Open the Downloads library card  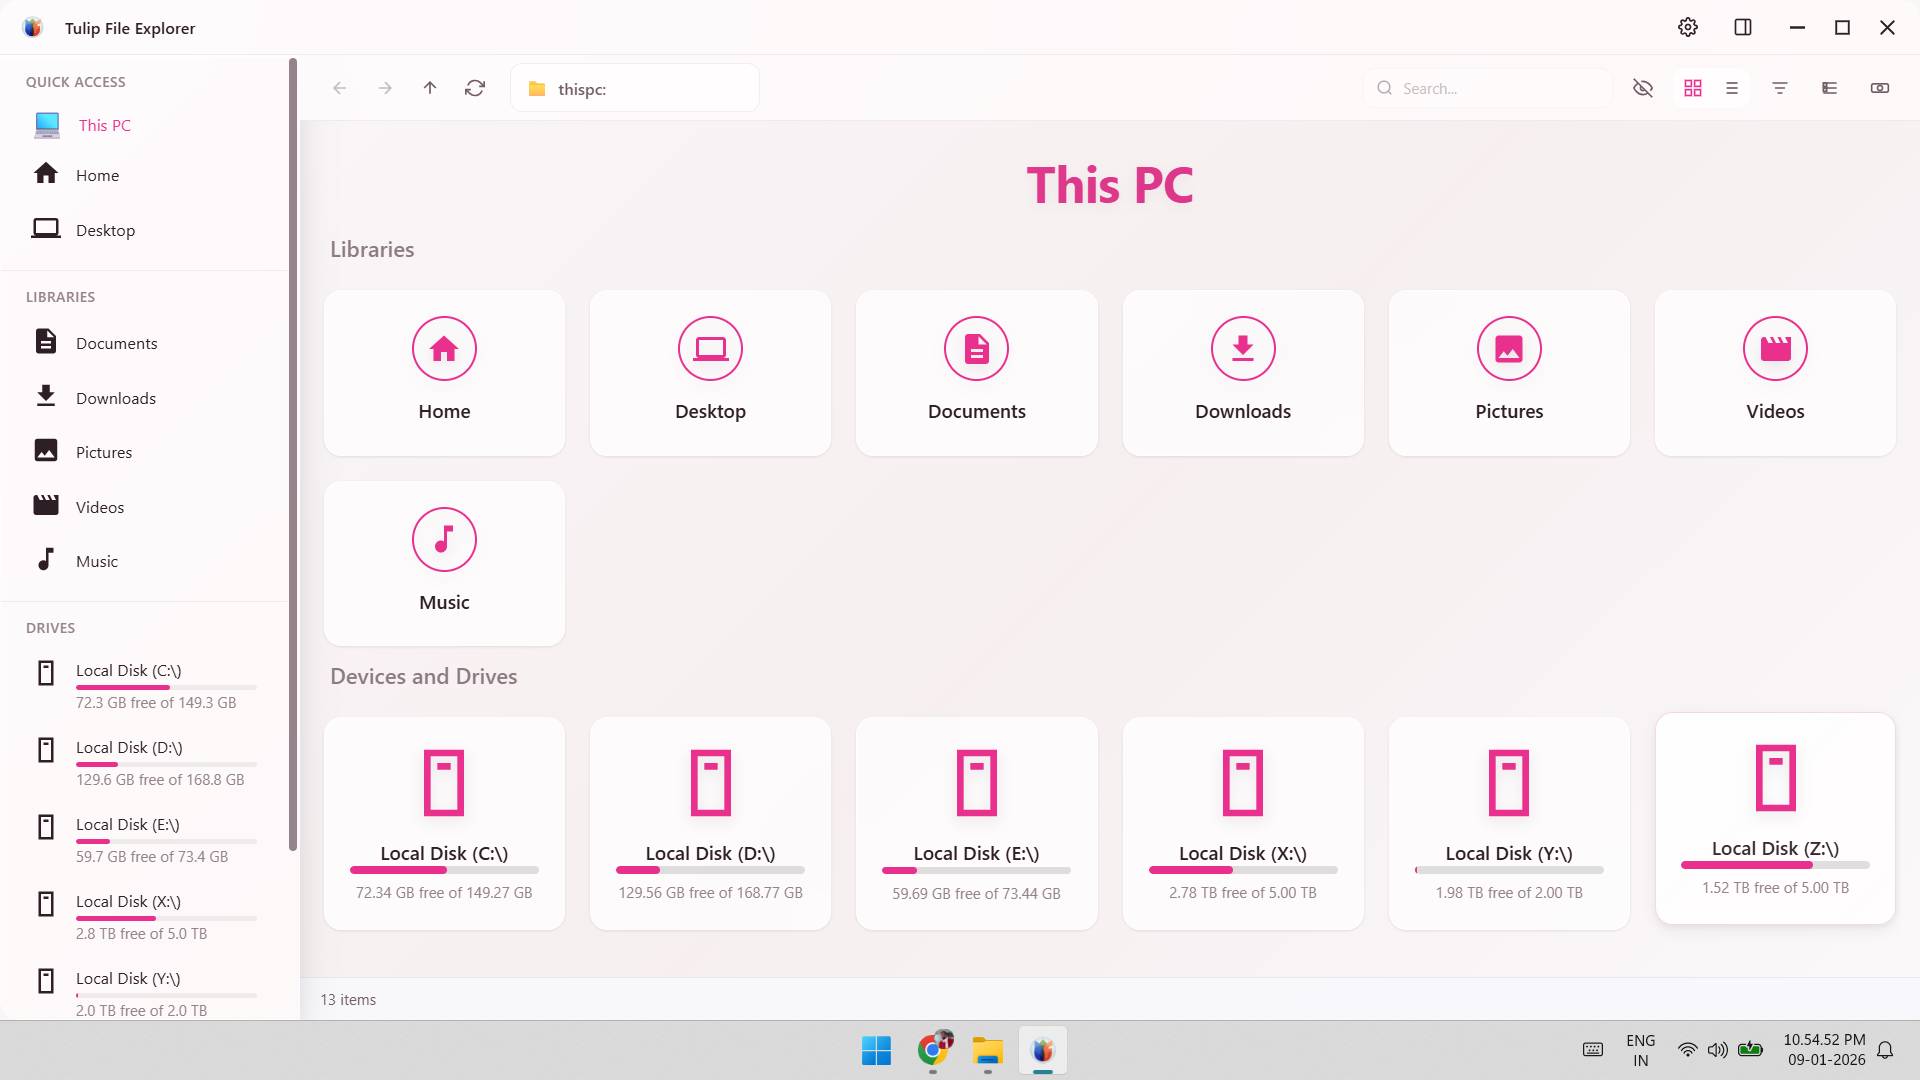tap(1242, 373)
